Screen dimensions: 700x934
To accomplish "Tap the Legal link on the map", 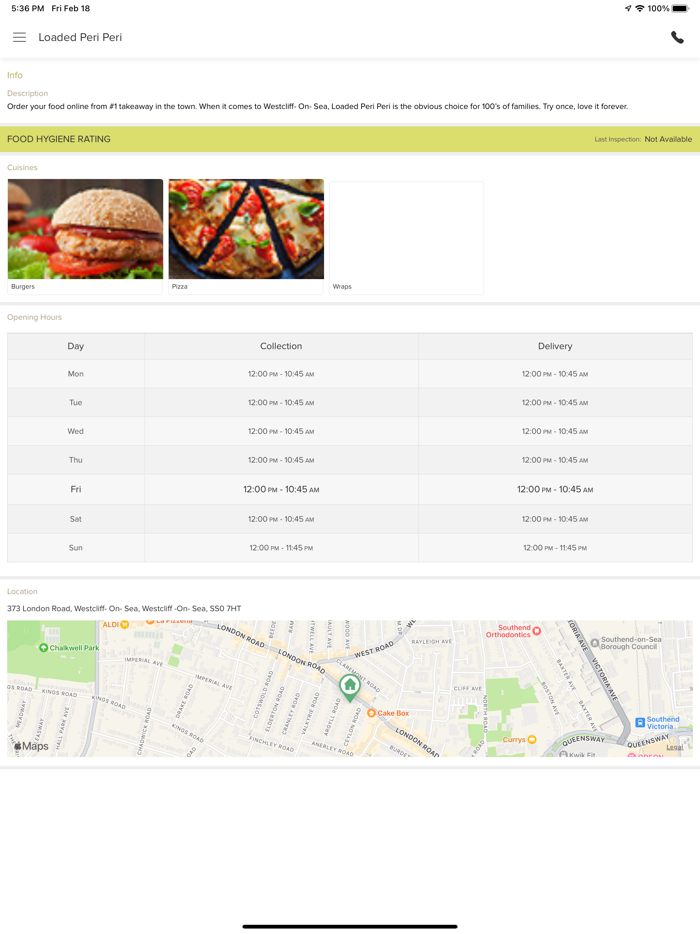I will tap(674, 747).
